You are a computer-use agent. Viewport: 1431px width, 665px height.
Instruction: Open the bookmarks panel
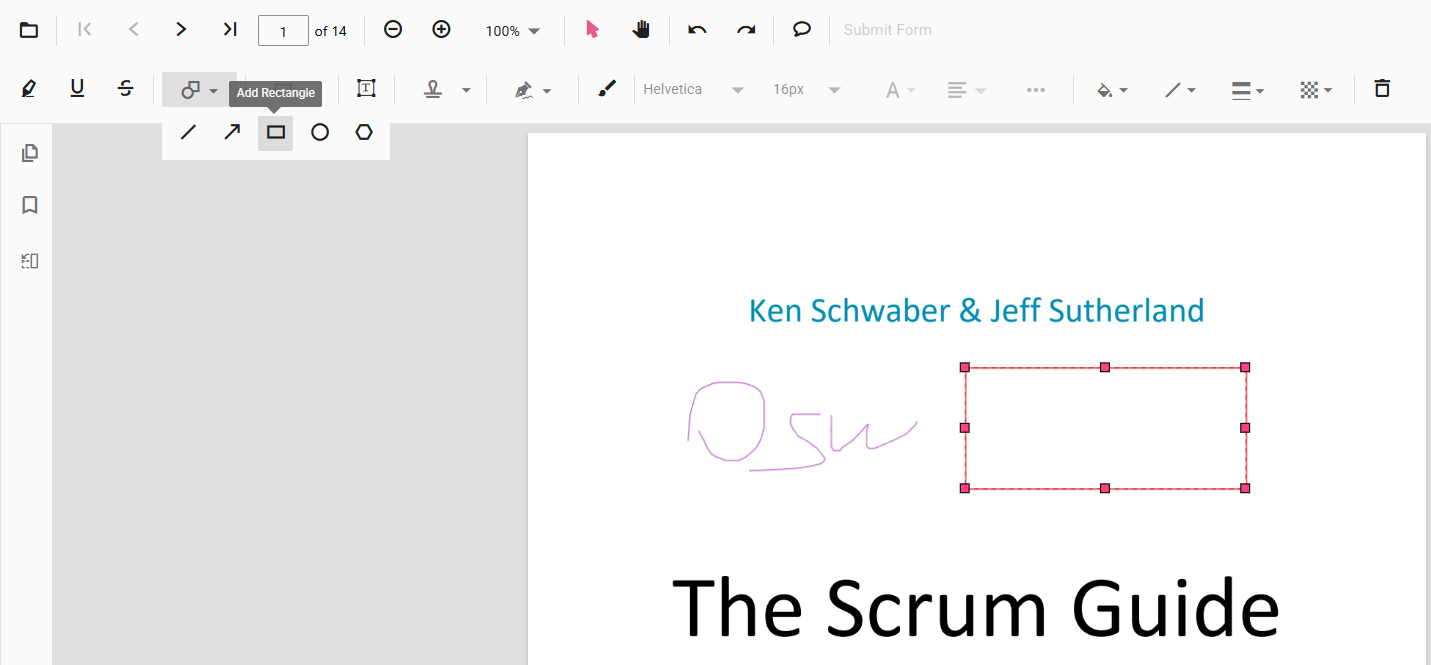[30, 205]
